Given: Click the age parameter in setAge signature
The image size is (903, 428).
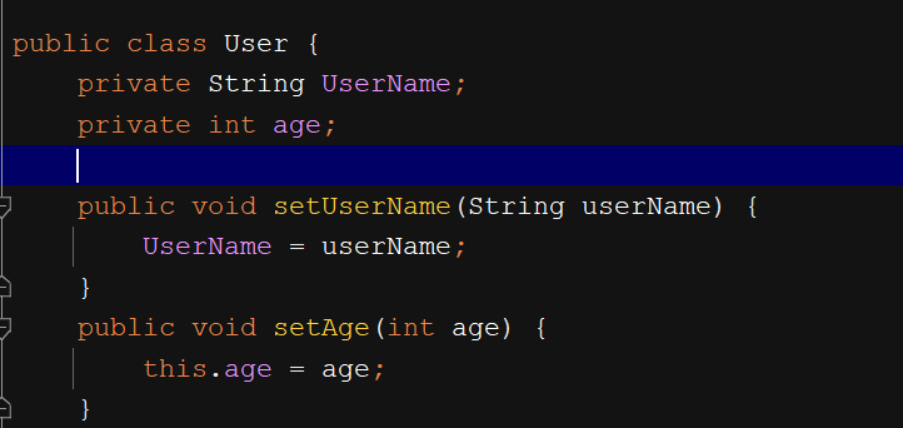Looking at the screenshot, I should [x=475, y=327].
